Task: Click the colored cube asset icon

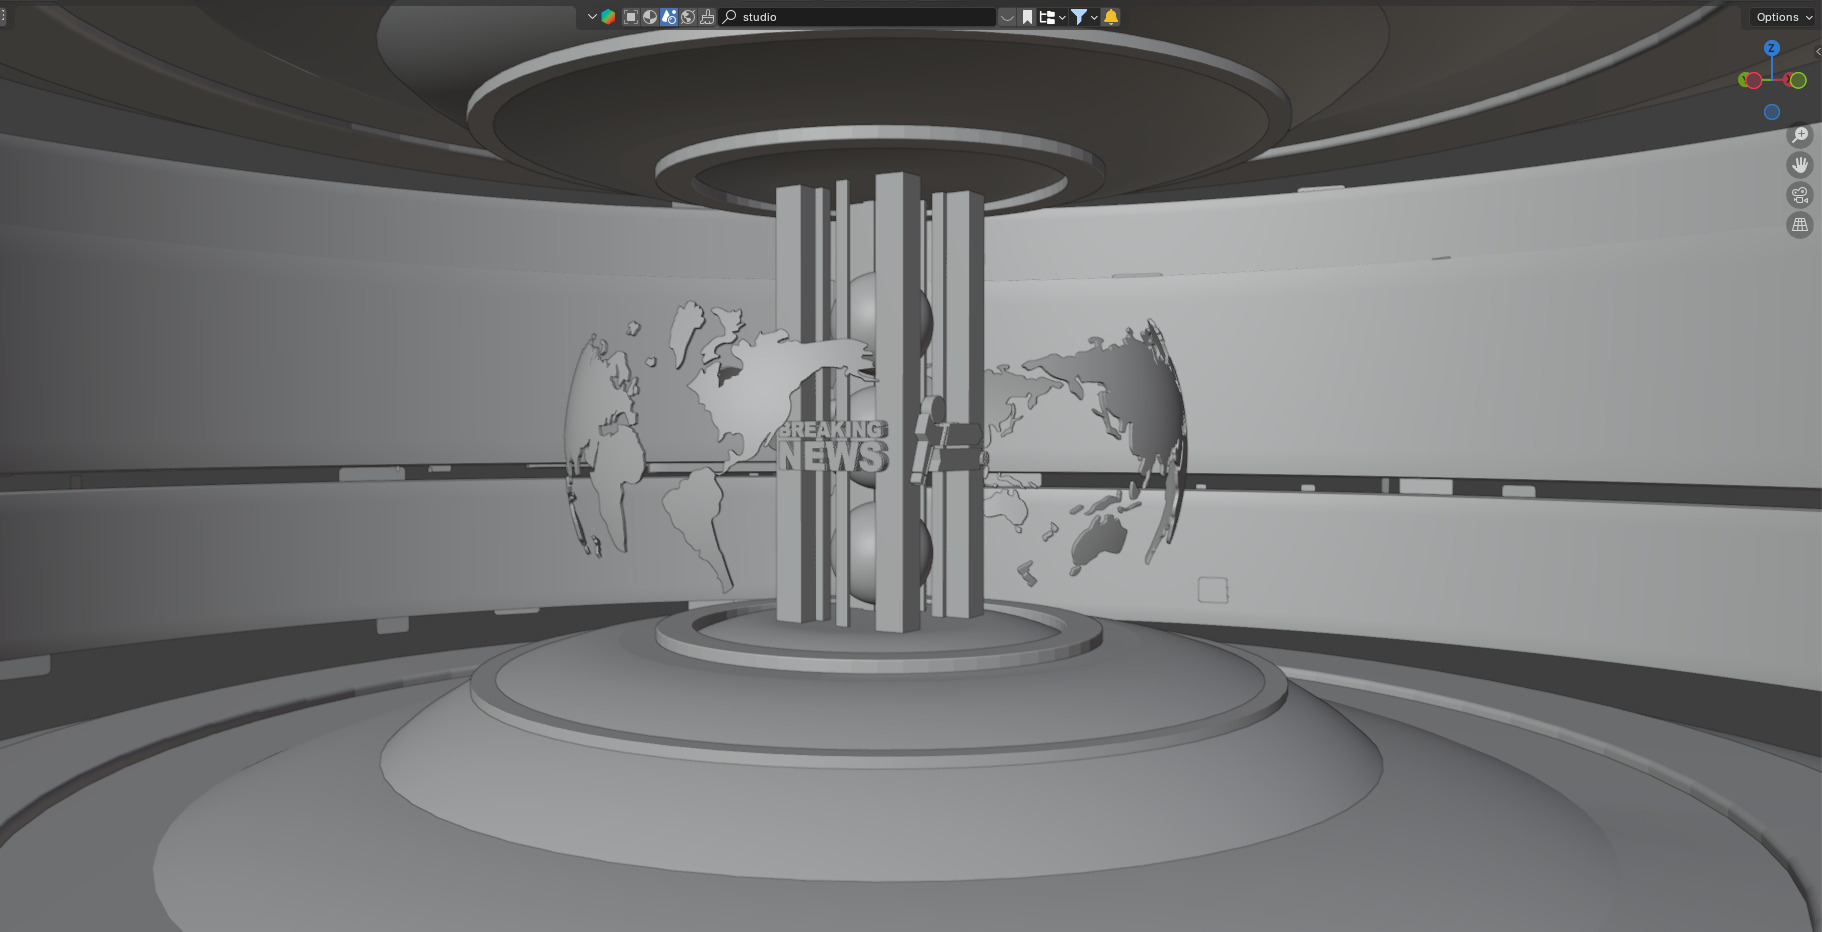Action: click(x=608, y=17)
